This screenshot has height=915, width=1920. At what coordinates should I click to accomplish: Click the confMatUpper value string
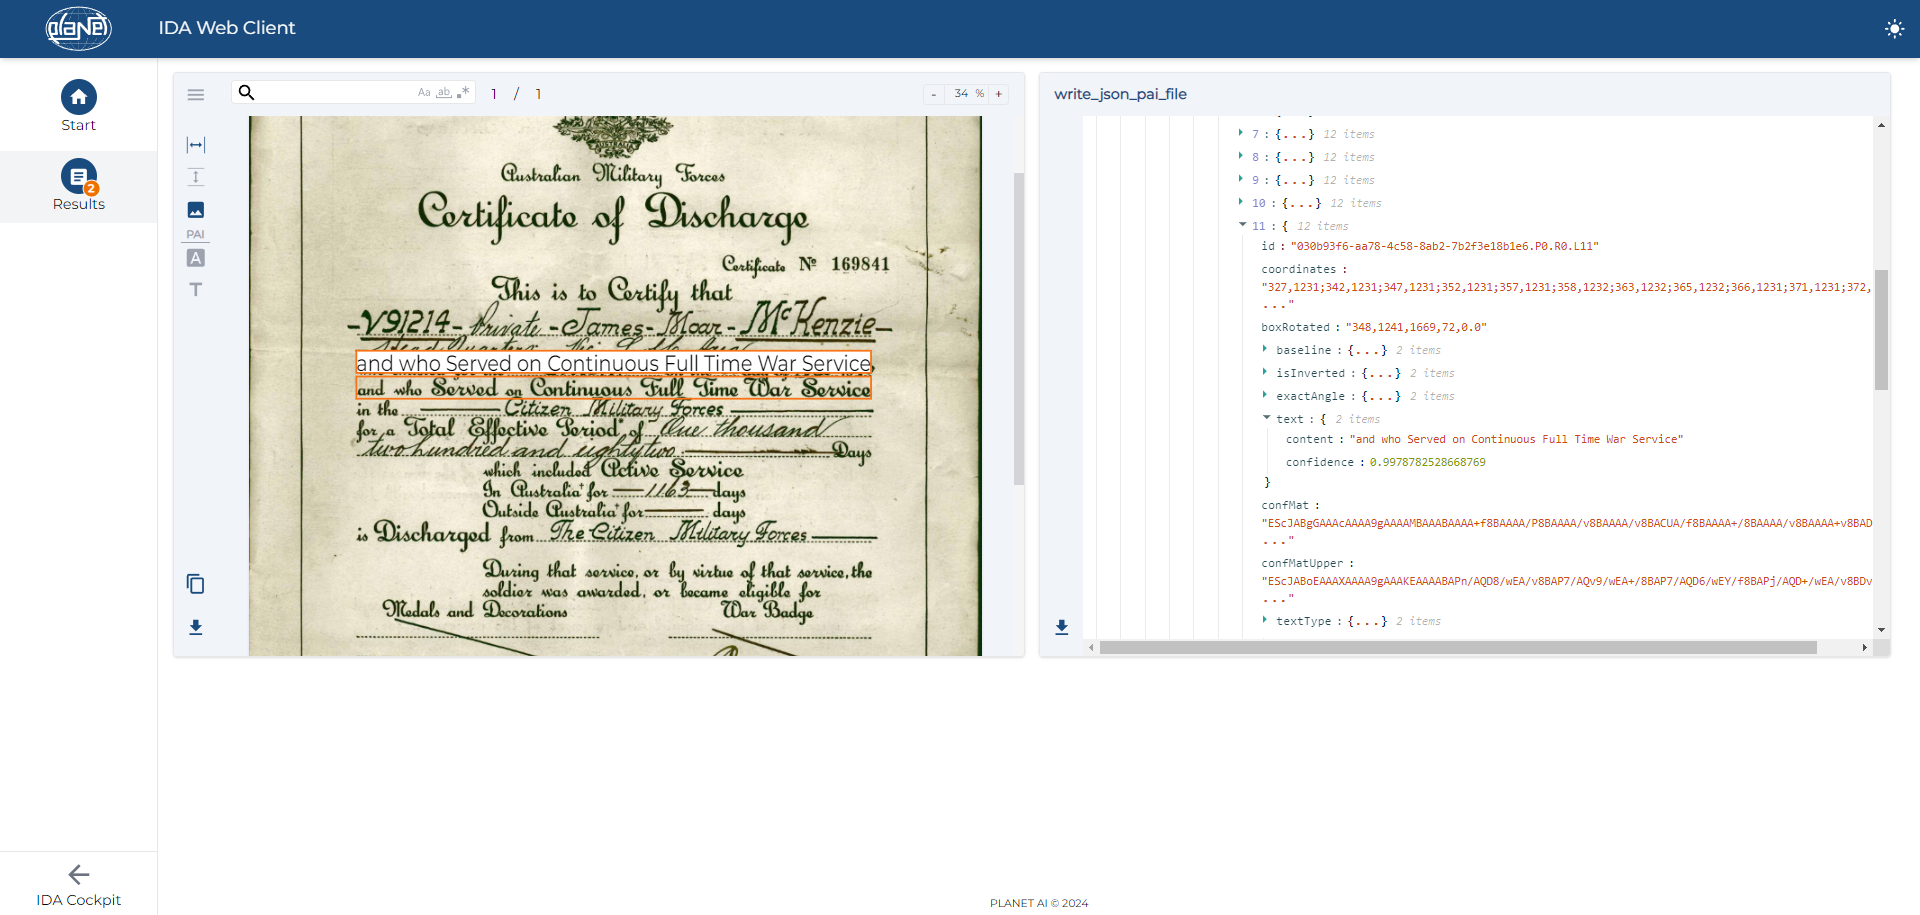(1566, 589)
